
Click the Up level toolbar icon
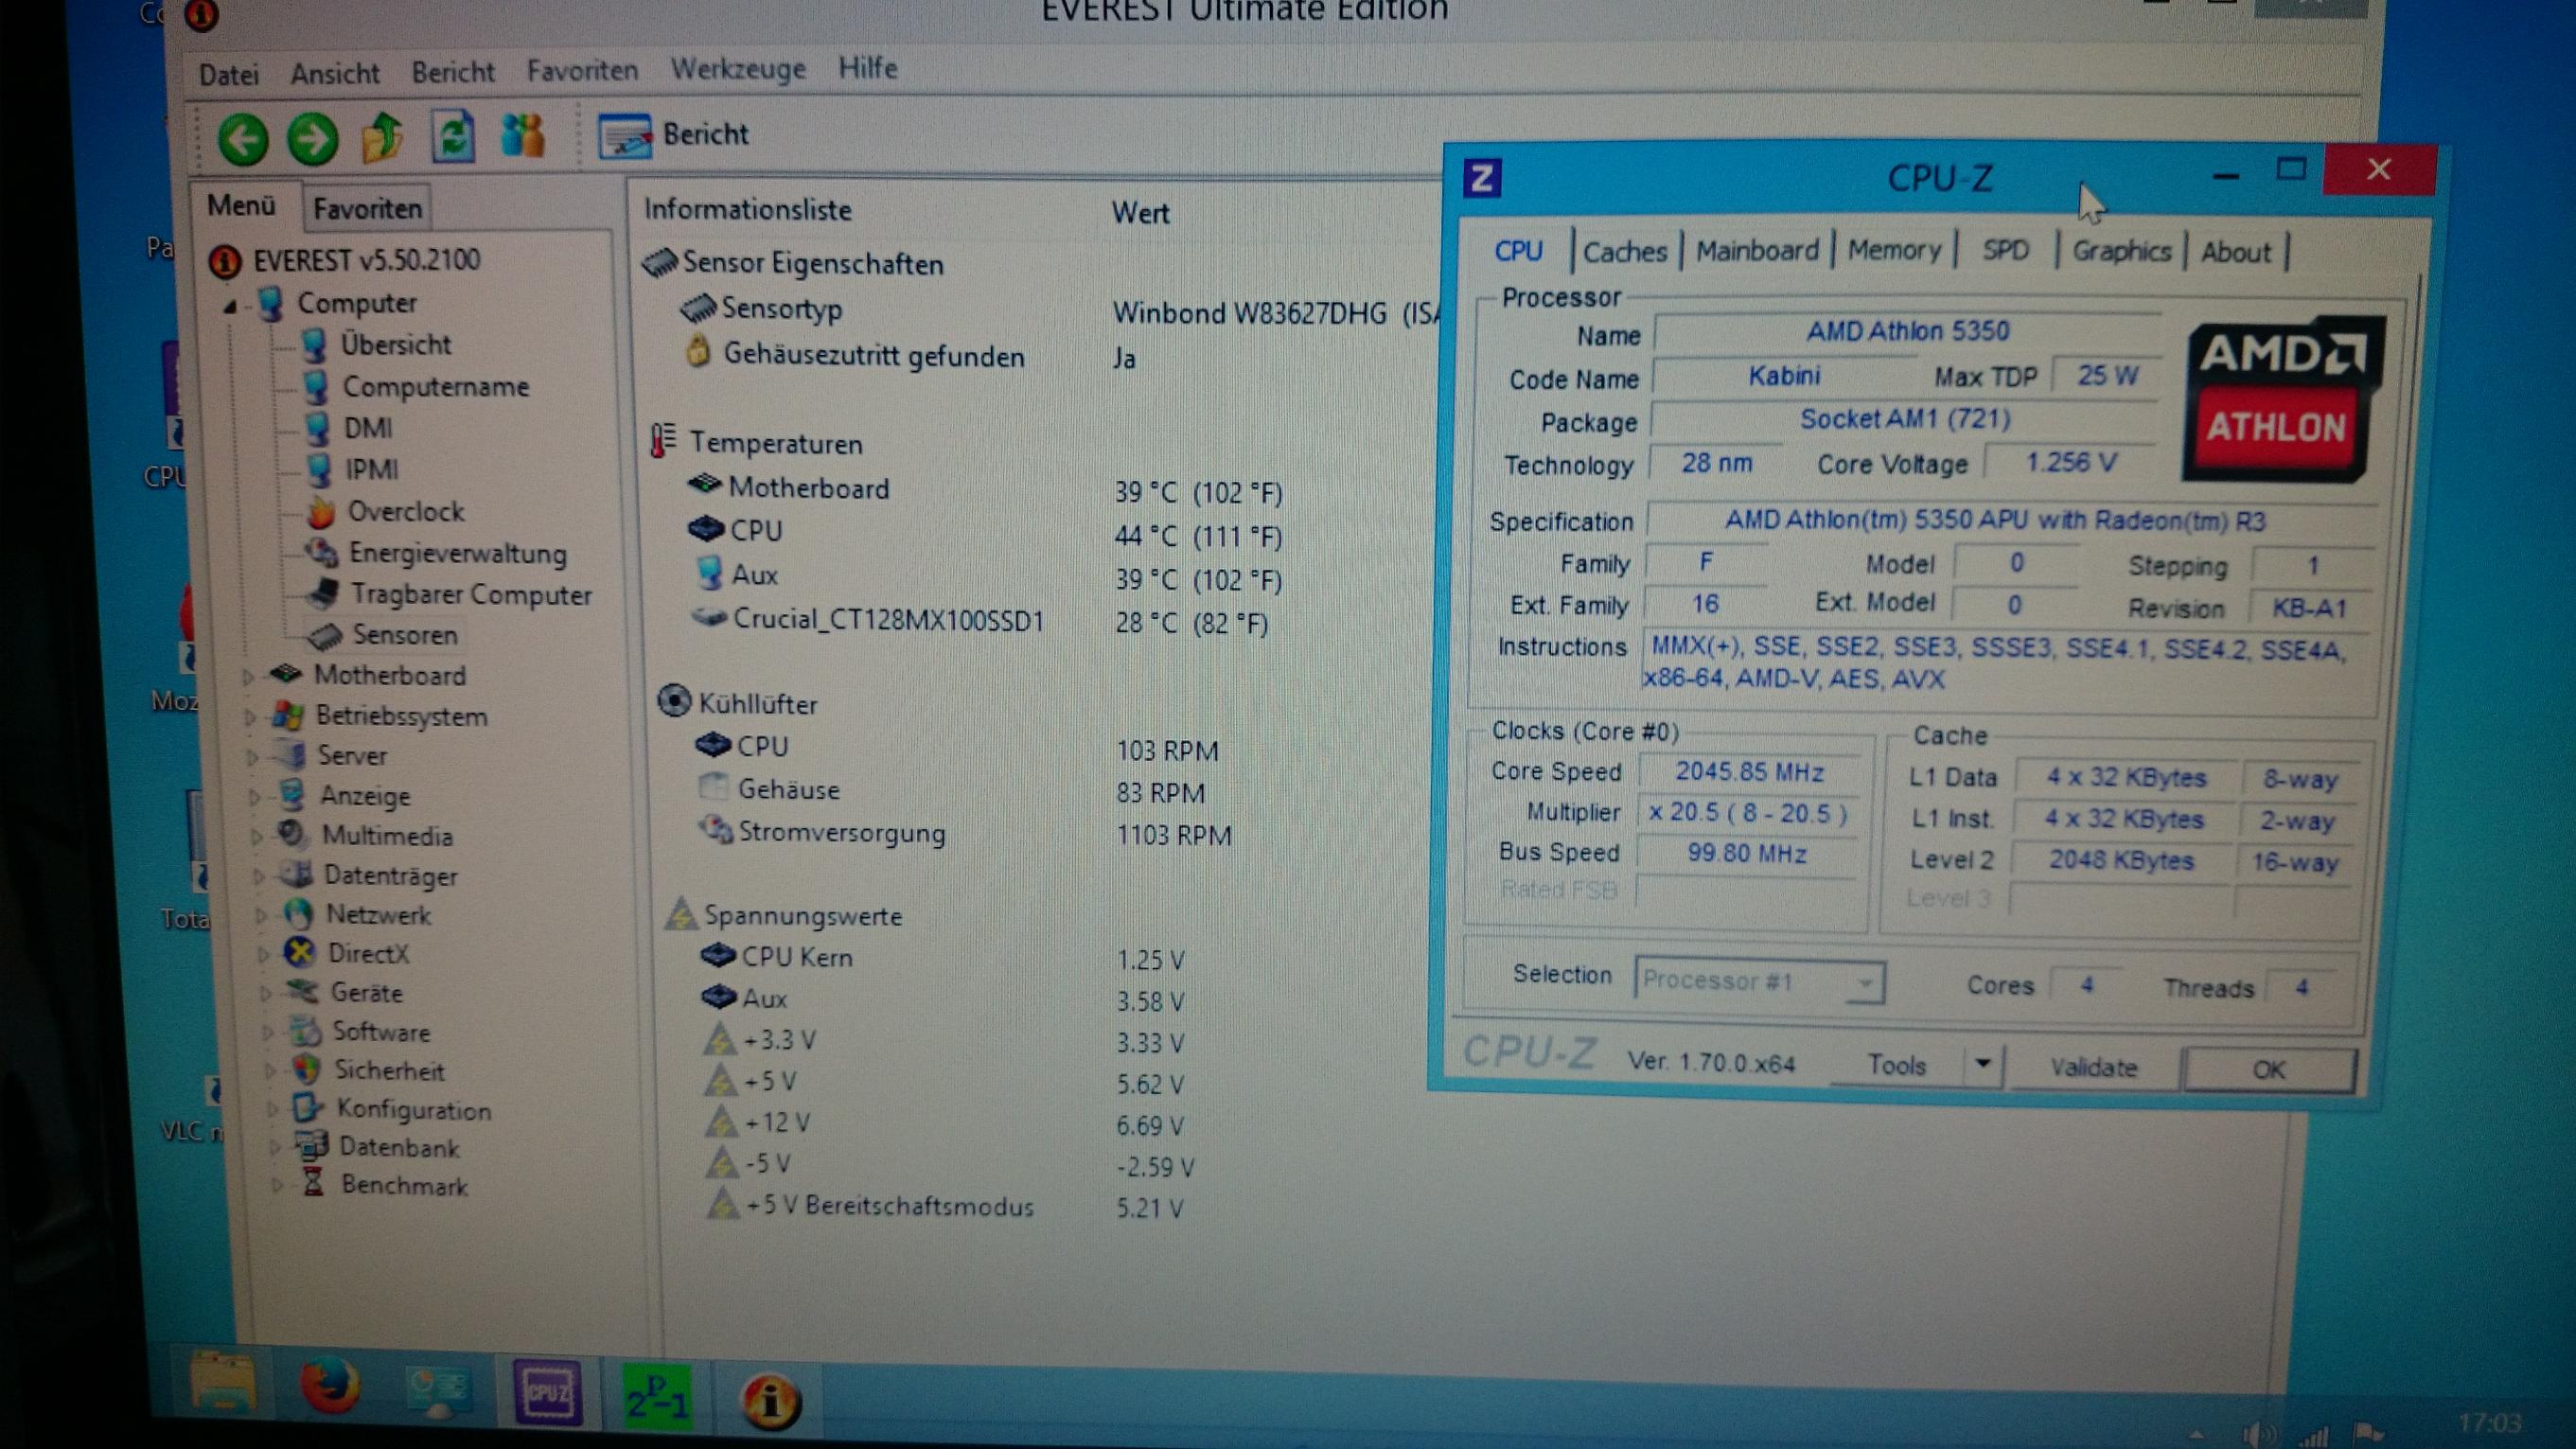[x=382, y=137]
